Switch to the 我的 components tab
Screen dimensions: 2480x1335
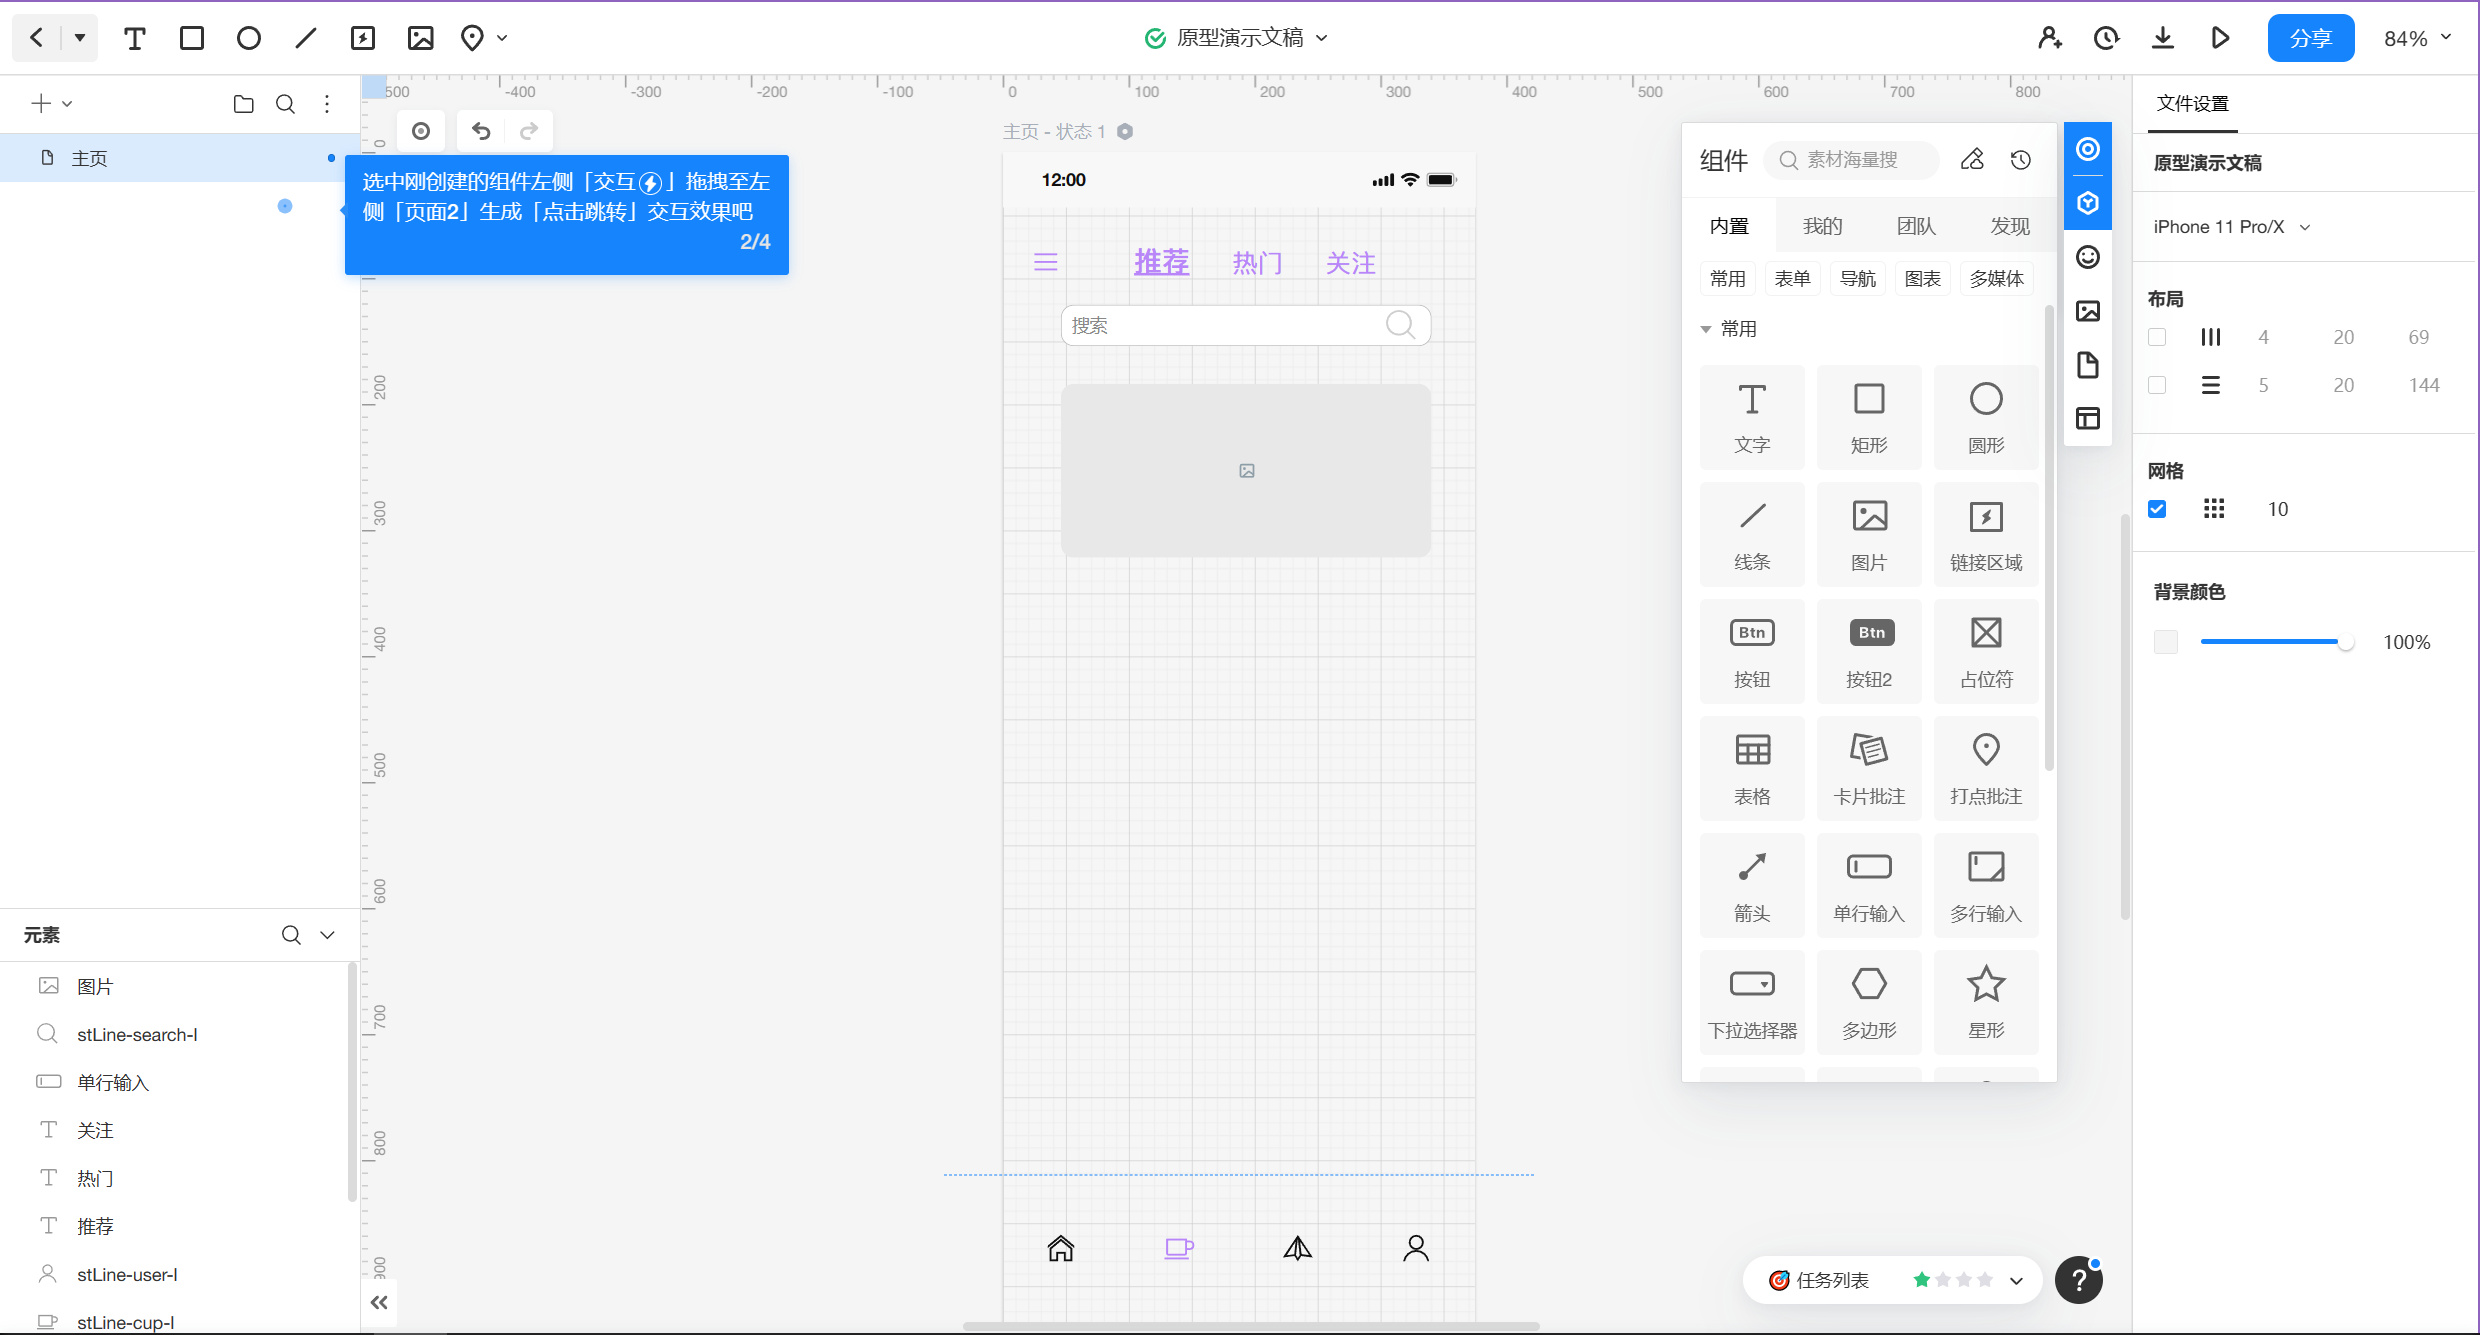pos(1822,226)
